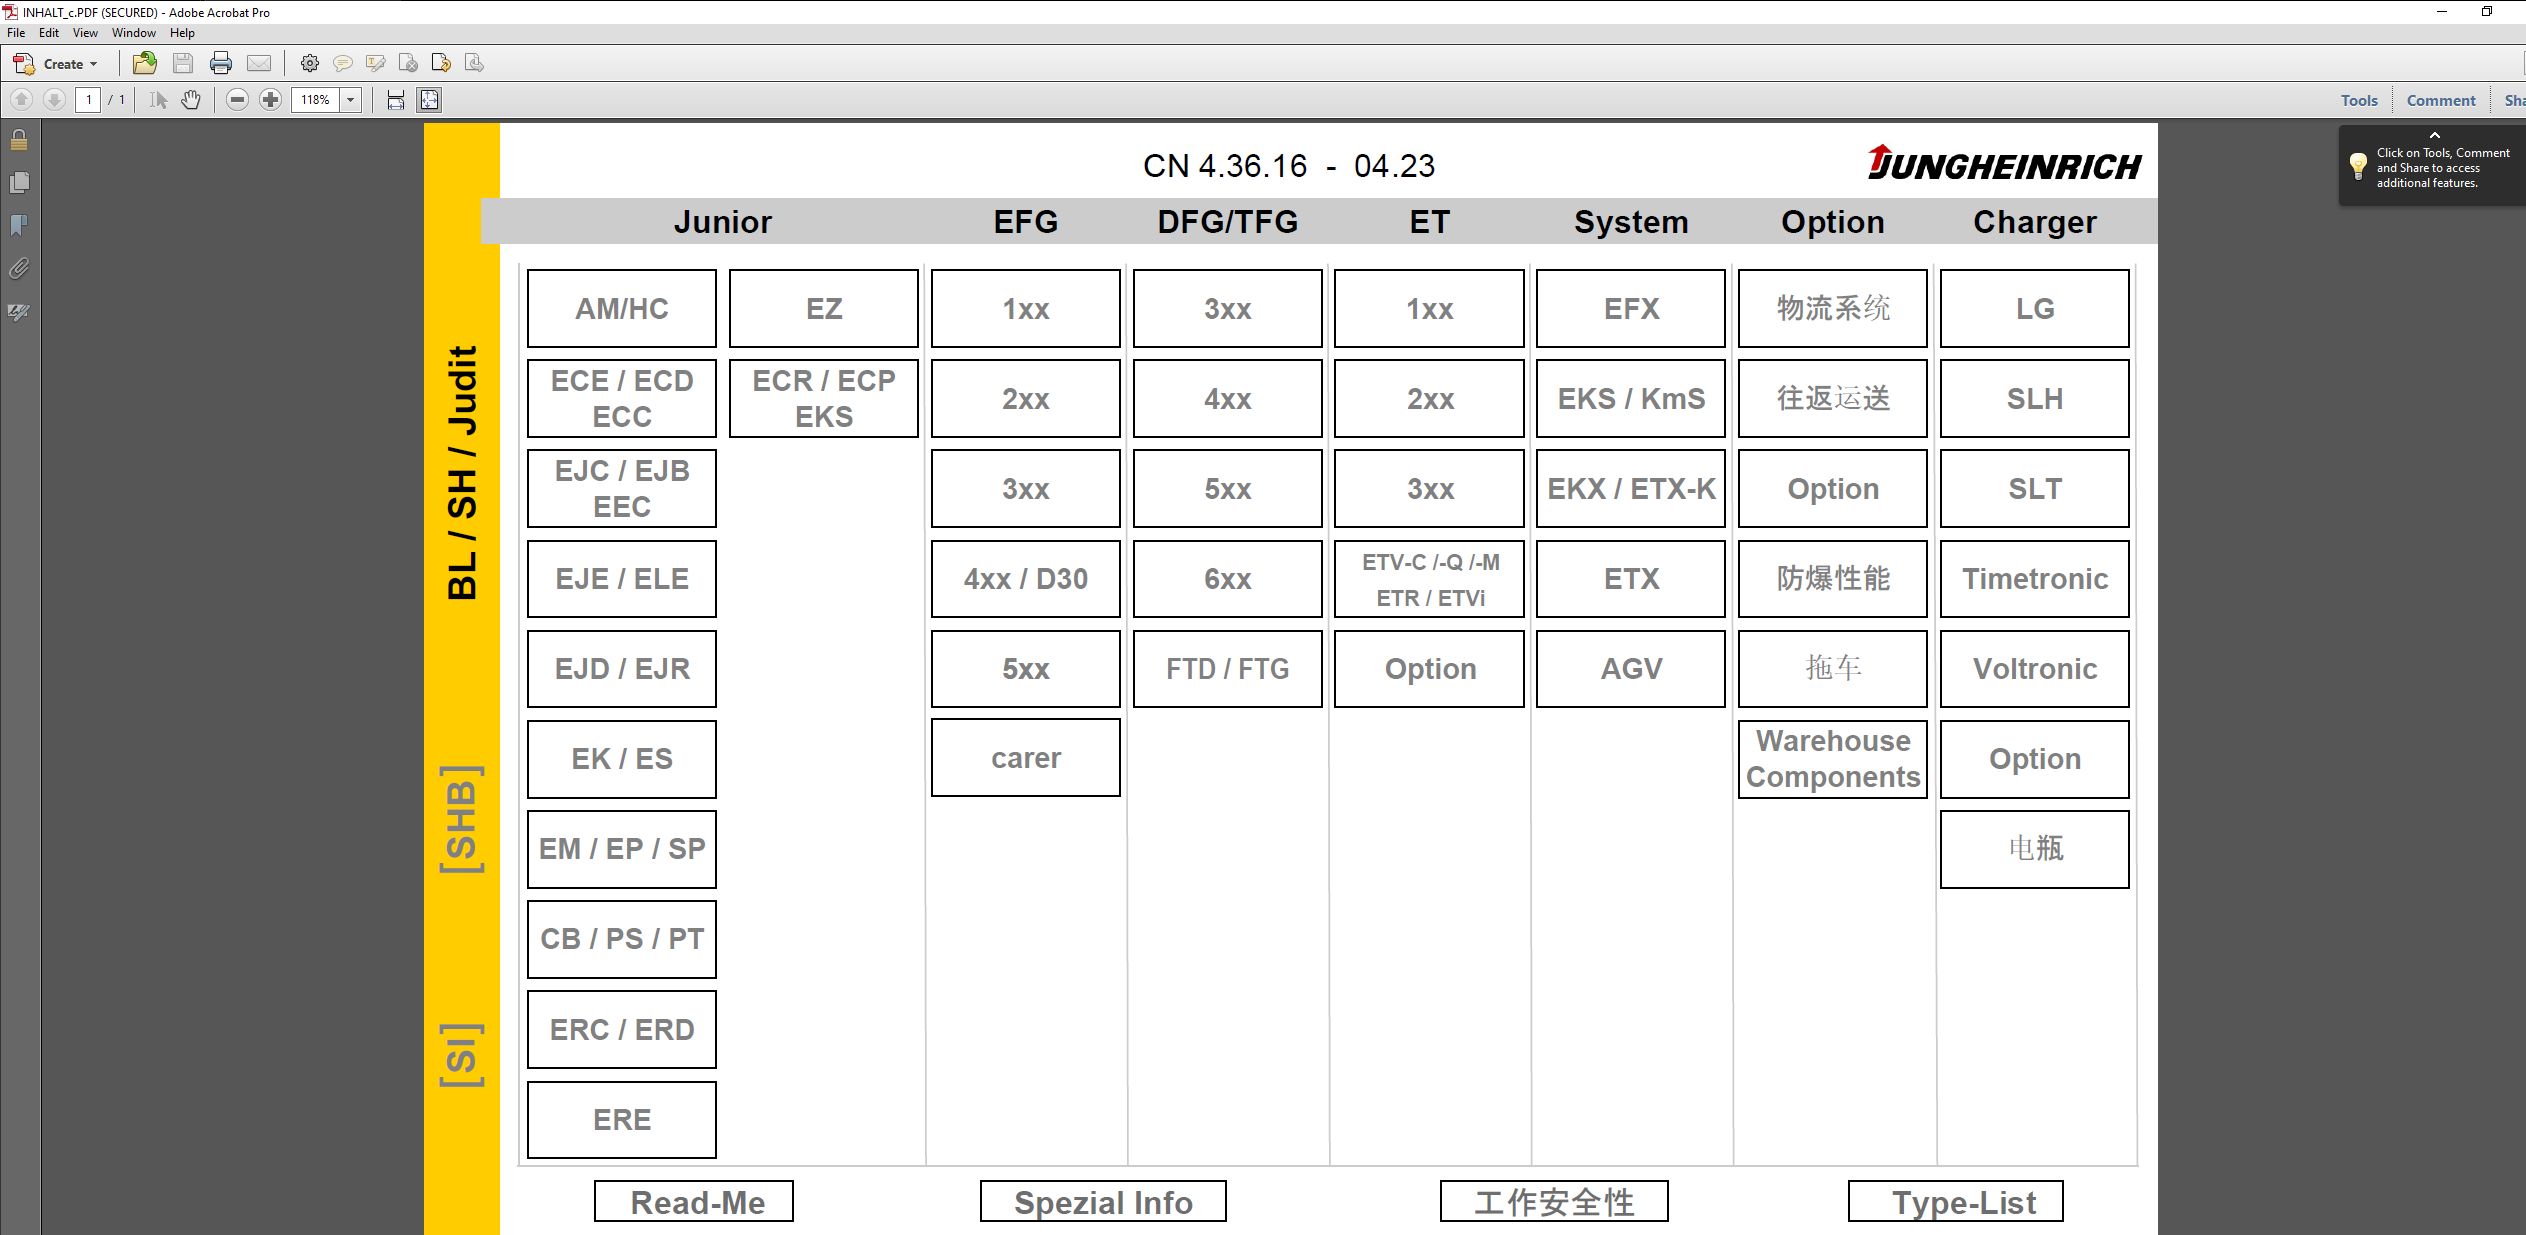Click the ERE box

click(x=622, y=1119)
